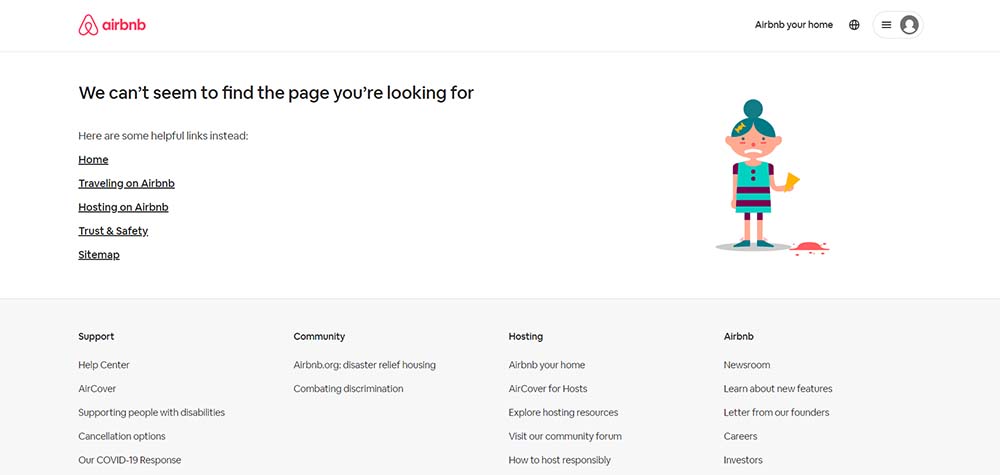Click the Investors footer link
1000x475 pixels.
pyautogui.click(x=743, y=460)
